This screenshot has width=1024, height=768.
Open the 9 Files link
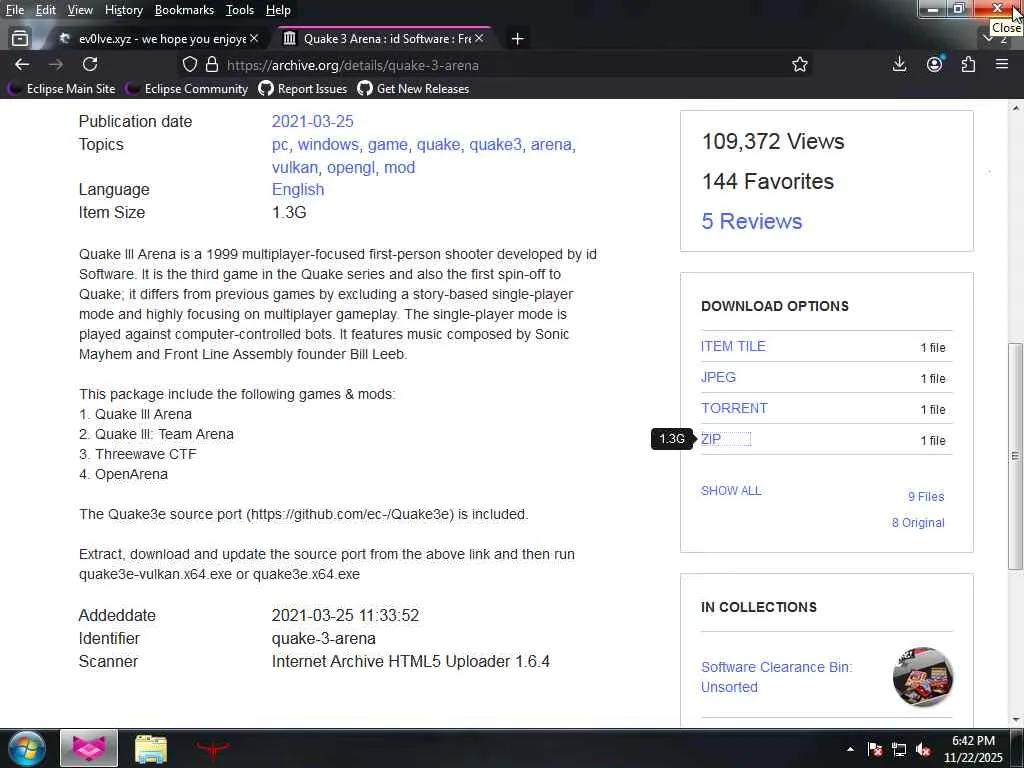click(x=926, y=496)
